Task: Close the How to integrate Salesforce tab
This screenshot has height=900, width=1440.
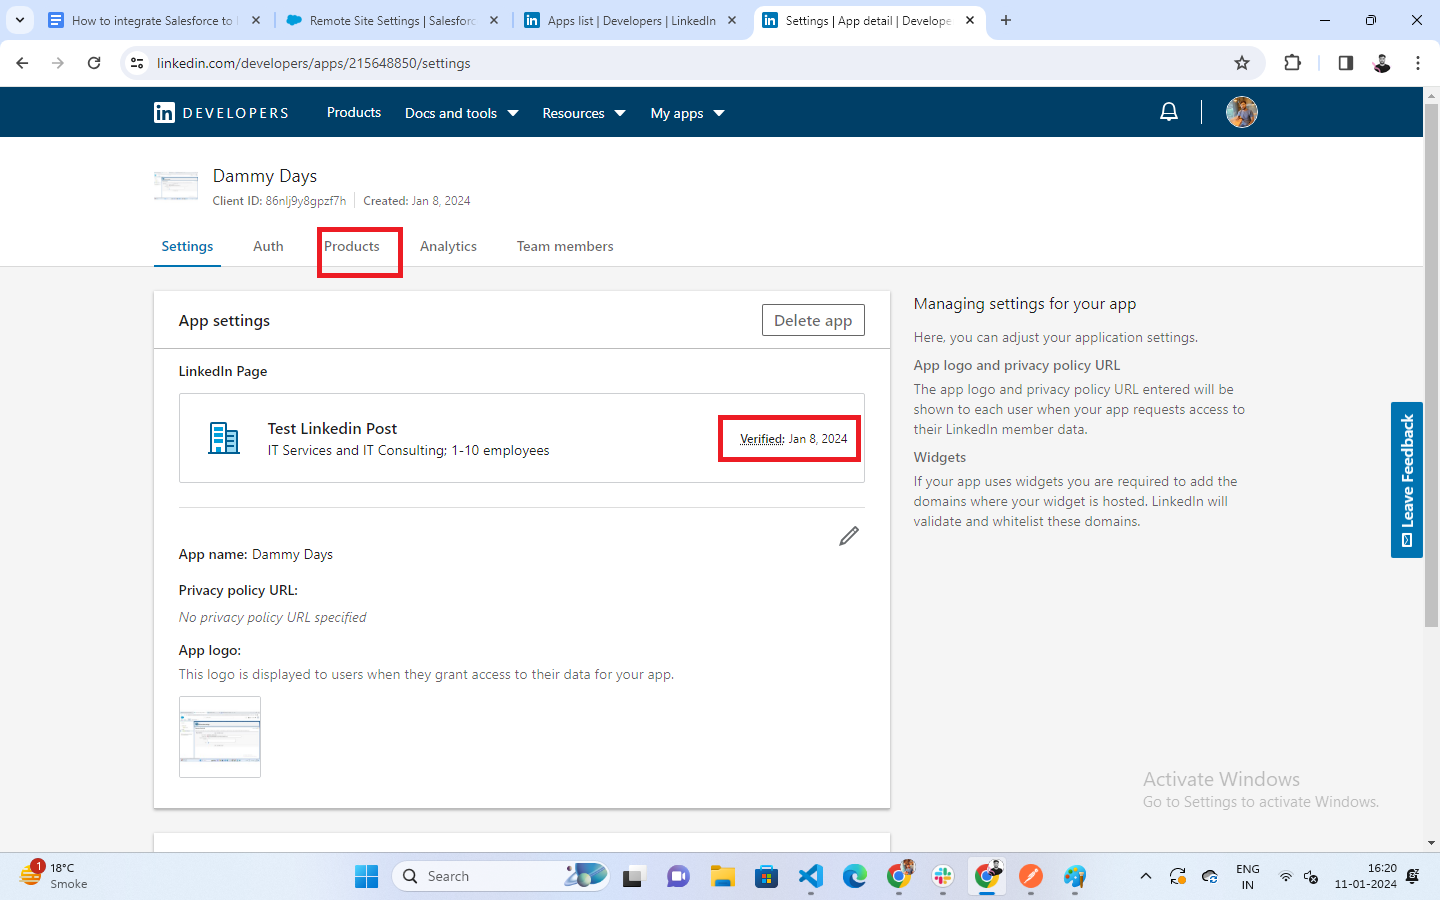Action: [256, 20]
